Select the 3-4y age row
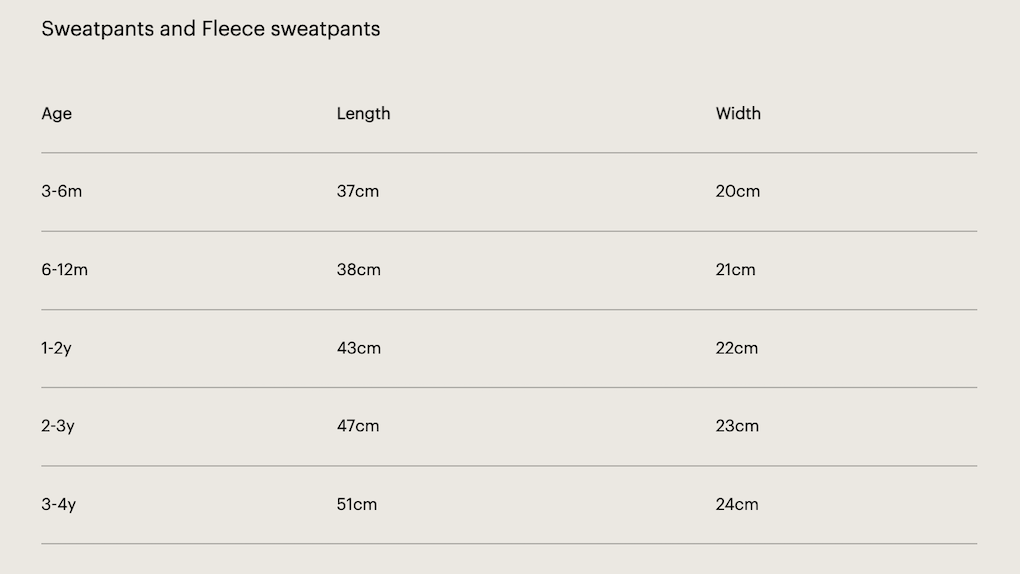The height and width of the screenshot is (574, 1020). coord(59,504)
